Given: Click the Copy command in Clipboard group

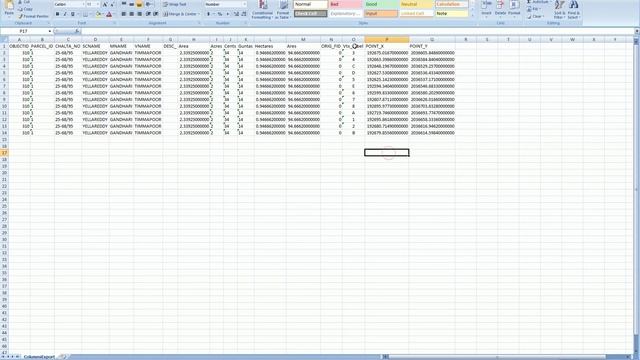Looking at the screenshot, I should coord(25,9).
